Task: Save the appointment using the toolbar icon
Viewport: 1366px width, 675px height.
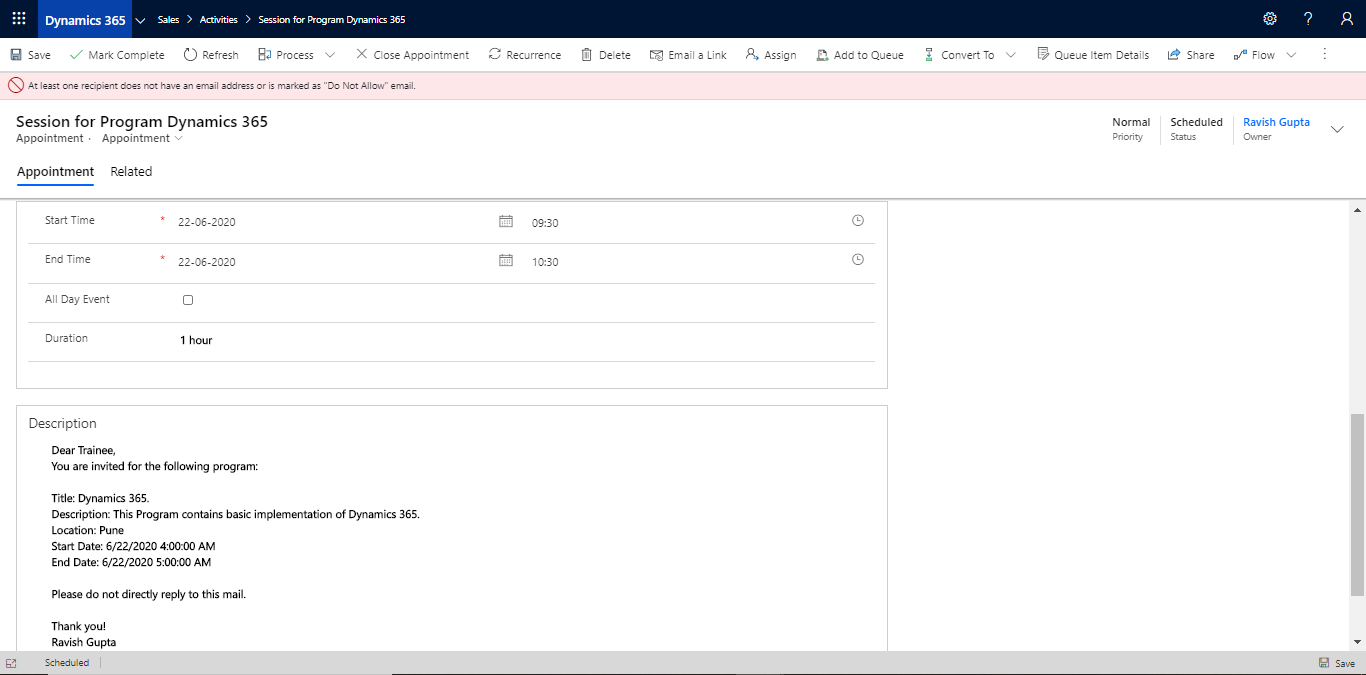Action: click(x=30, y=54)
